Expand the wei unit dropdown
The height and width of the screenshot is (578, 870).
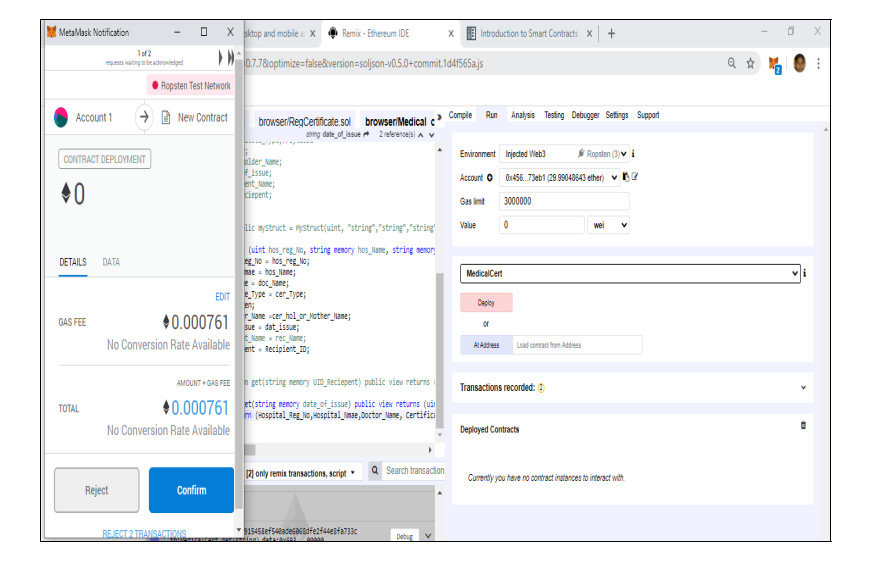click(611, 226)
